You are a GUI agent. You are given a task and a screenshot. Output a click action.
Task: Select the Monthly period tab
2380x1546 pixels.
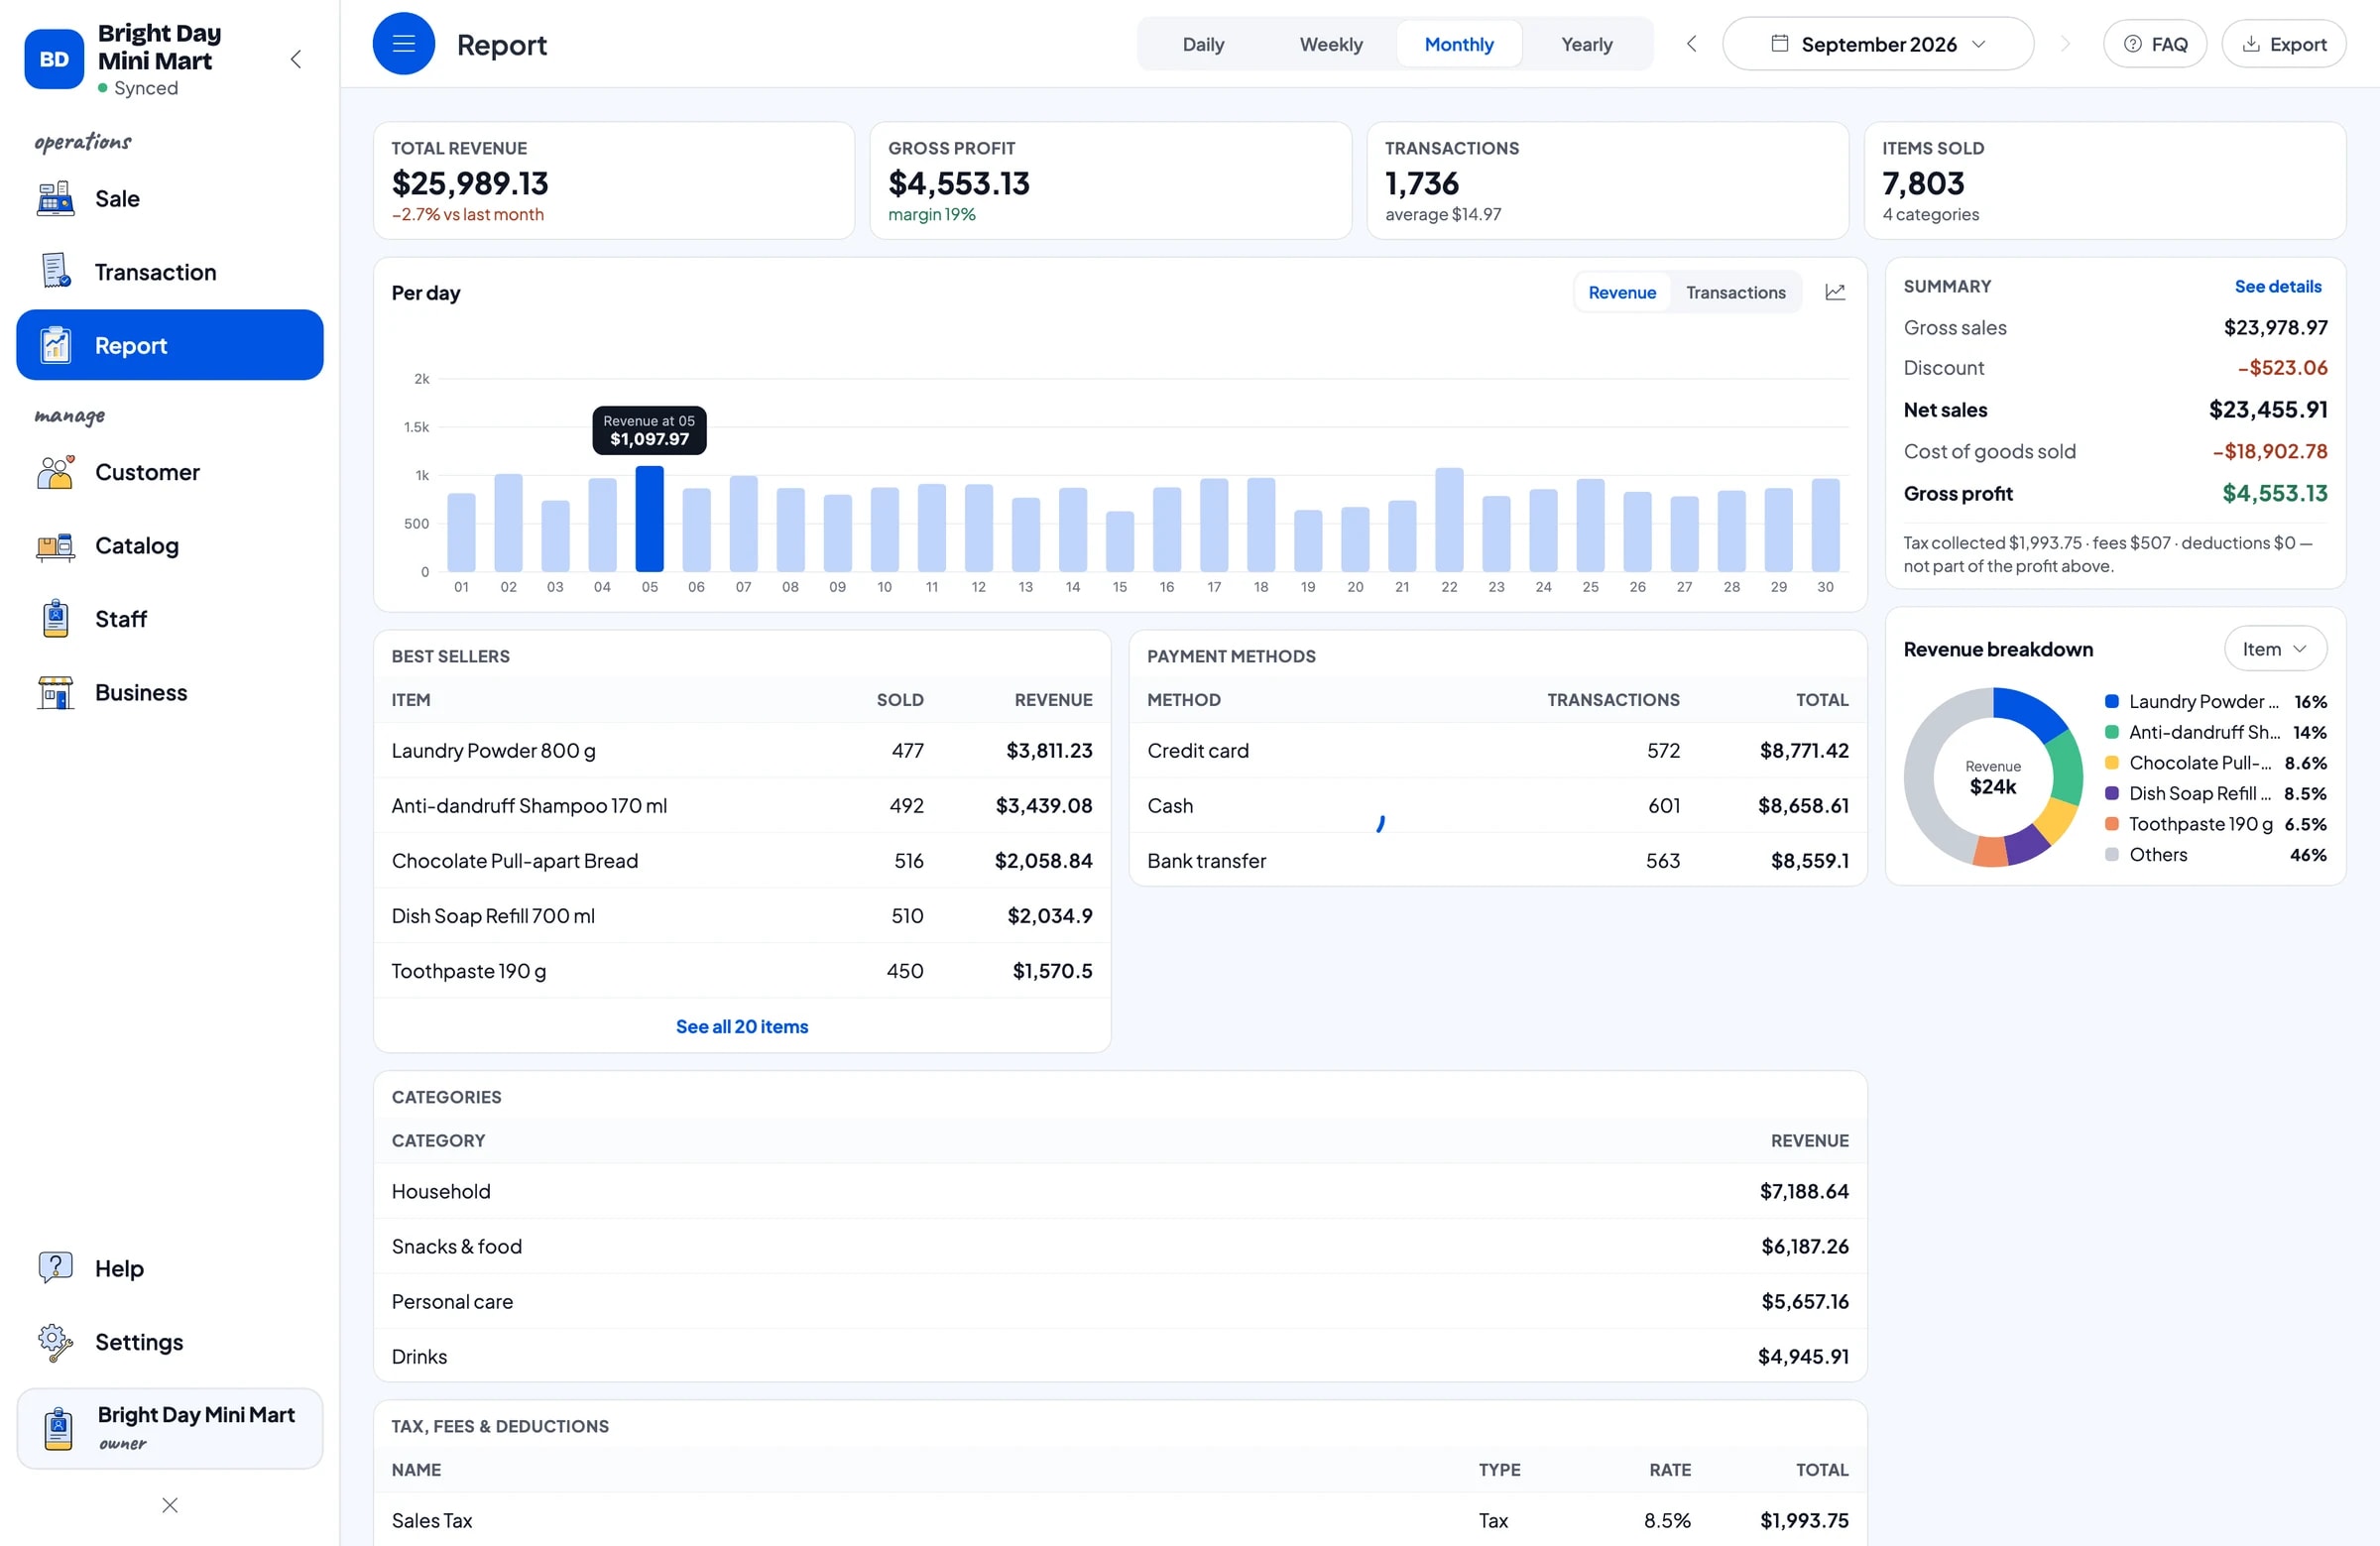pos(1459,44)
